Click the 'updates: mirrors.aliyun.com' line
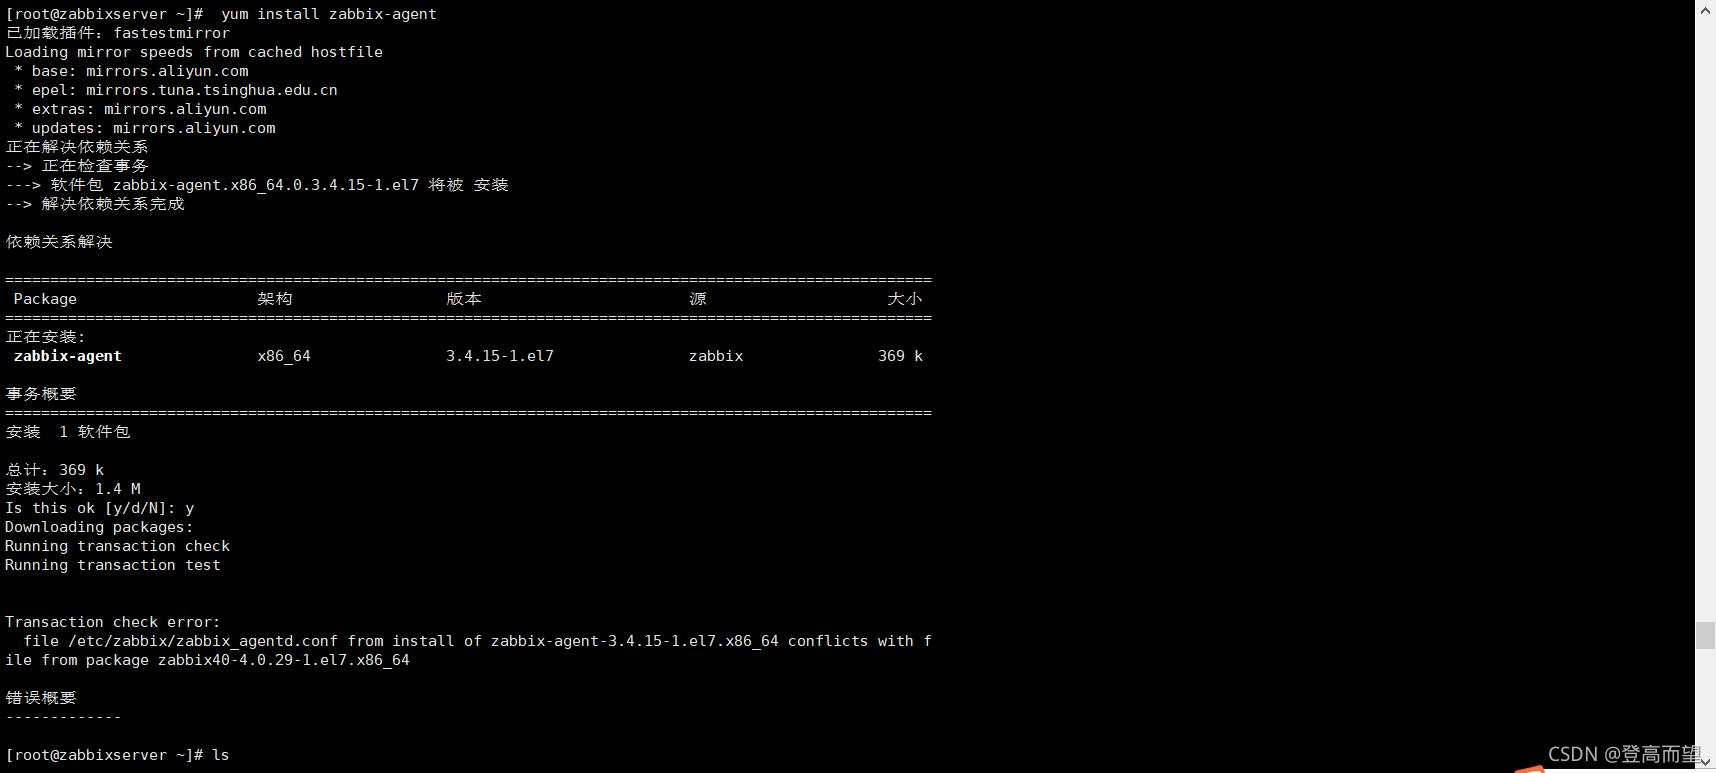The width and height of the screenshot is (1716, 773). pyautogui.click(x=145, y=128)
